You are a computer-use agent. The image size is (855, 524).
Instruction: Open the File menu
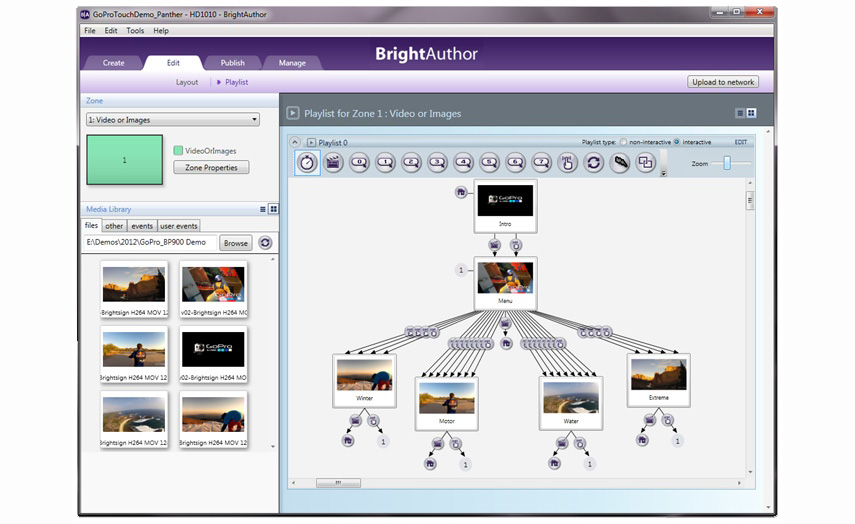(90, 31)
